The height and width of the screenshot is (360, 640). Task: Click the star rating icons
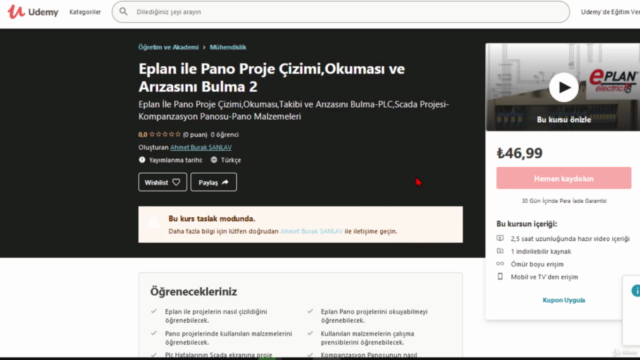pyautogui.click(x=165, y=134)
